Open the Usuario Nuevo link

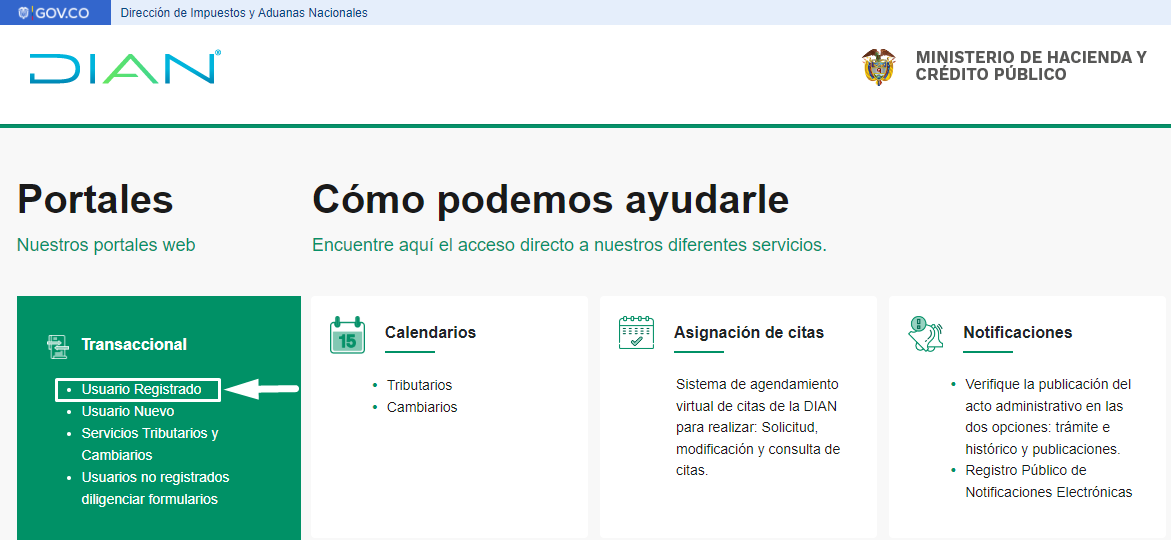[128, 411]
